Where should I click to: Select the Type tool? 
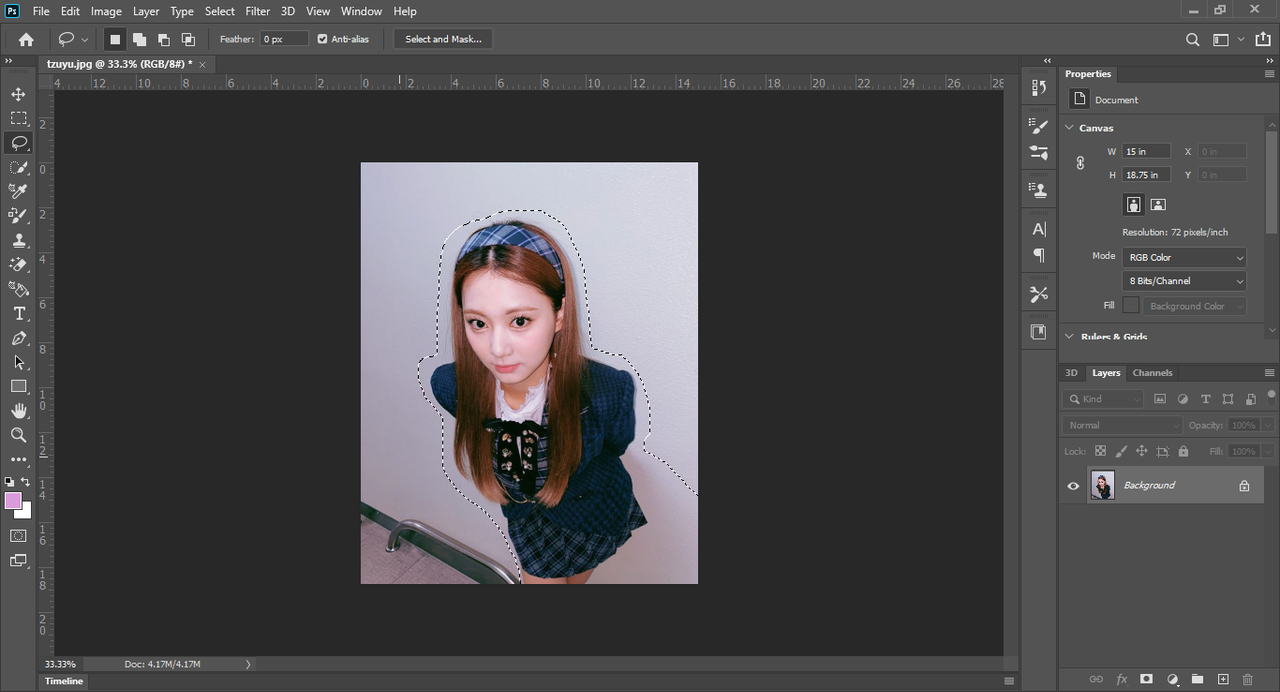click(18, 314)
